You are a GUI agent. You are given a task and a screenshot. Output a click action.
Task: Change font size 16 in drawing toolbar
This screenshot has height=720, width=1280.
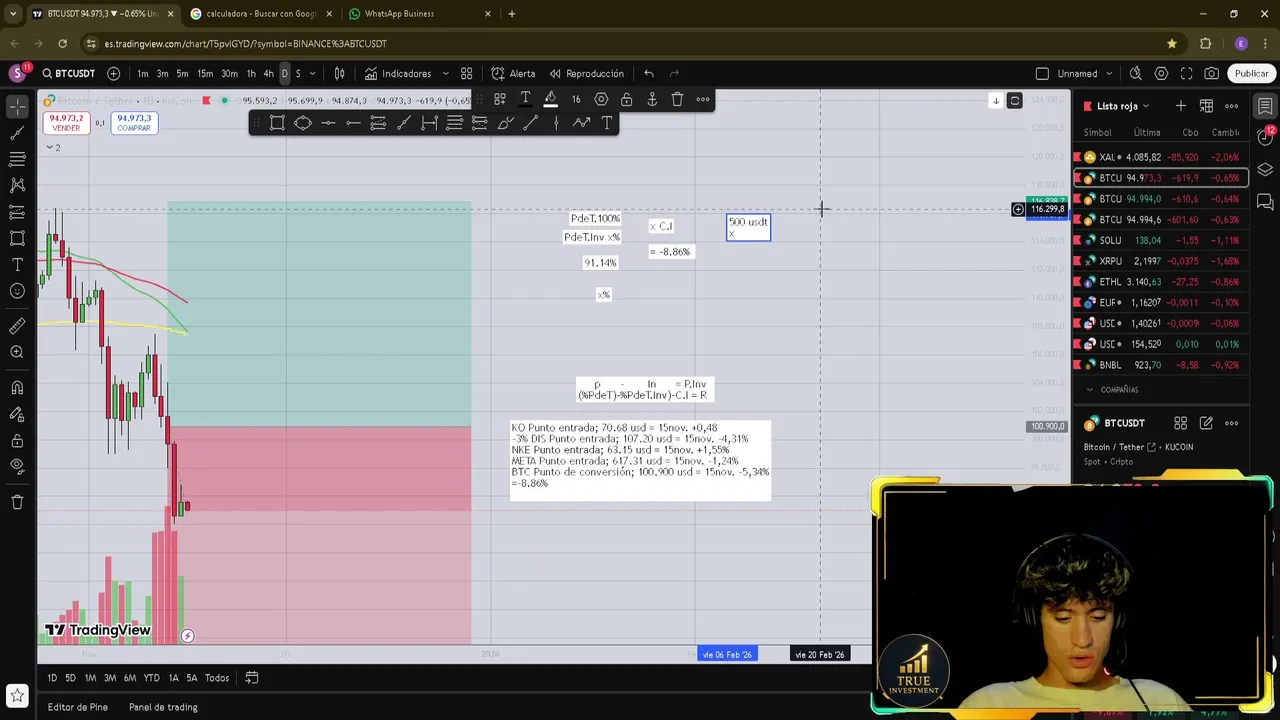576,99
